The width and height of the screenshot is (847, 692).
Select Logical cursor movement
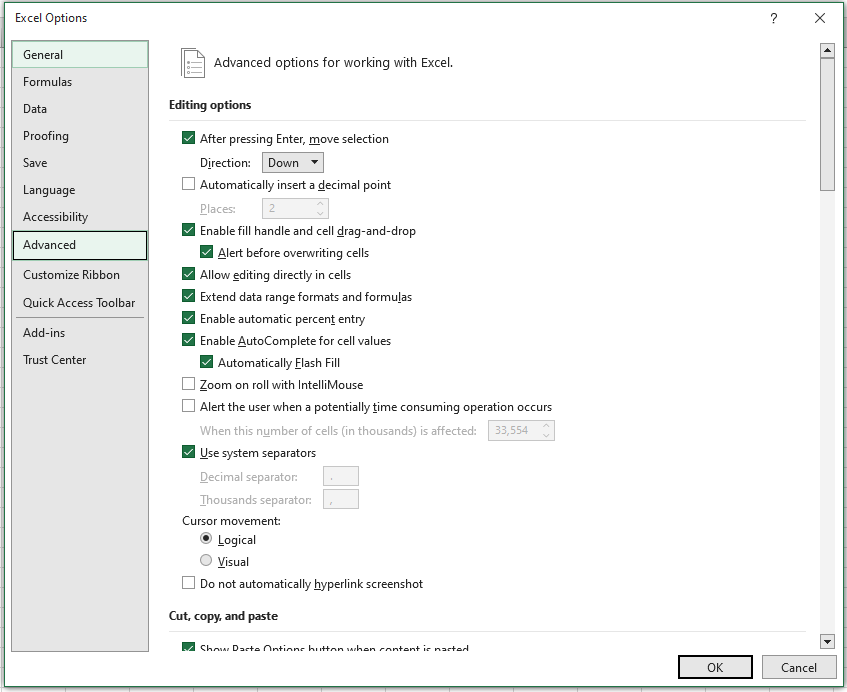coord(206,539)
